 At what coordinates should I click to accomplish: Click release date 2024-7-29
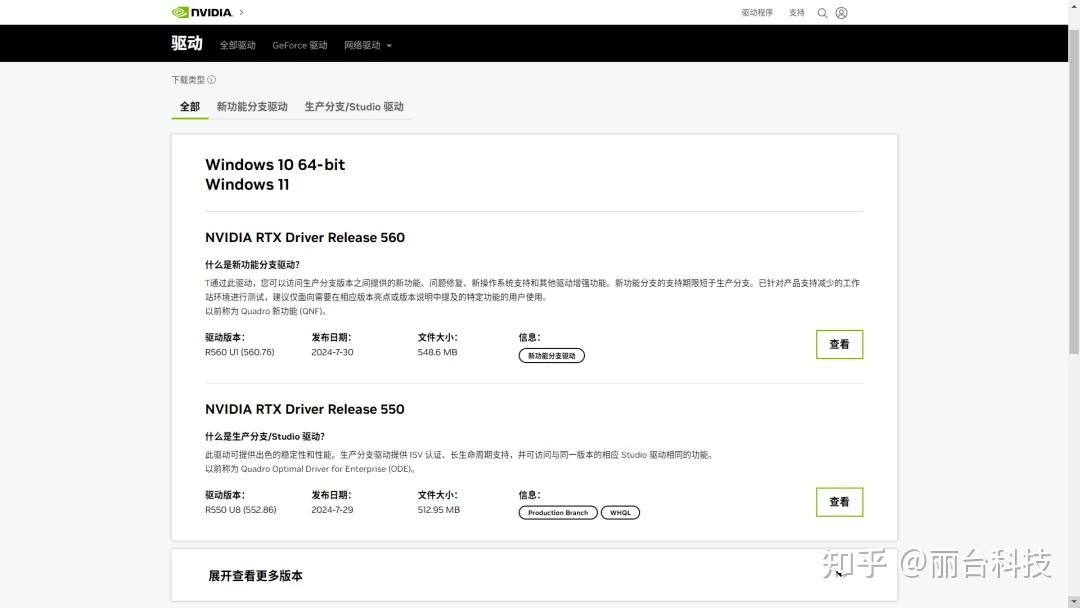click(x=332, y=510)
